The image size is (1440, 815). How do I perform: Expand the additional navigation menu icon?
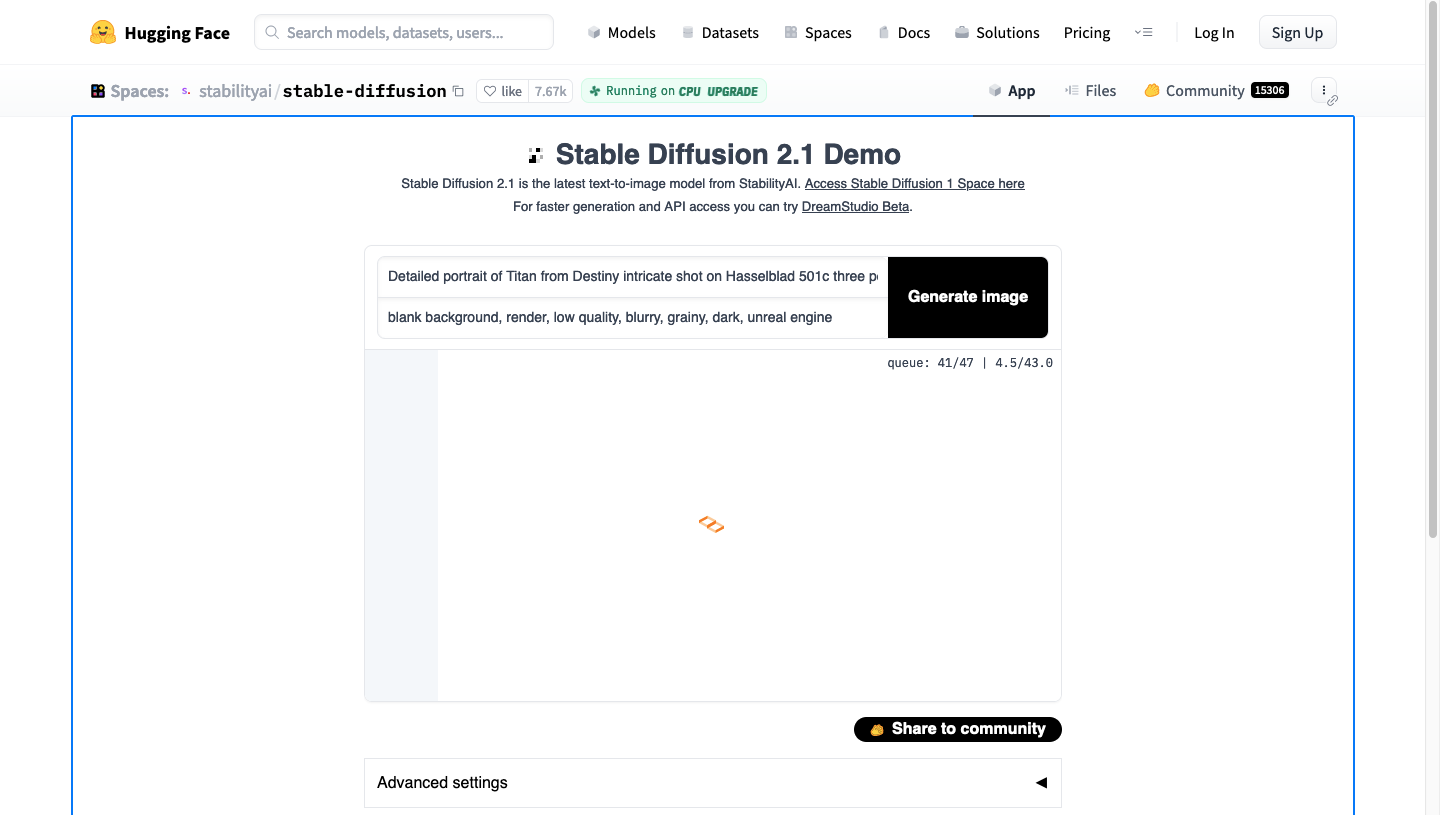click(x=1144, y=33)
